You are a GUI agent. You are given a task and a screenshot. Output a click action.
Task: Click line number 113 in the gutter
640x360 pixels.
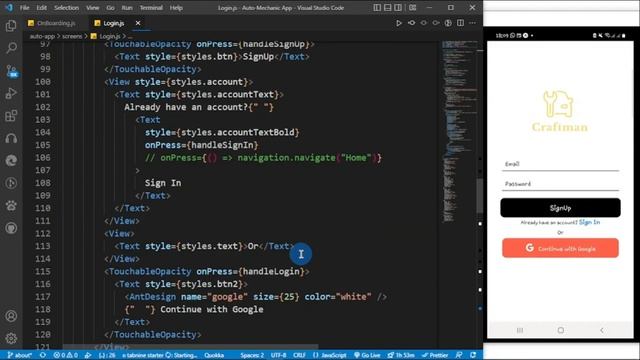coord(42,246)
